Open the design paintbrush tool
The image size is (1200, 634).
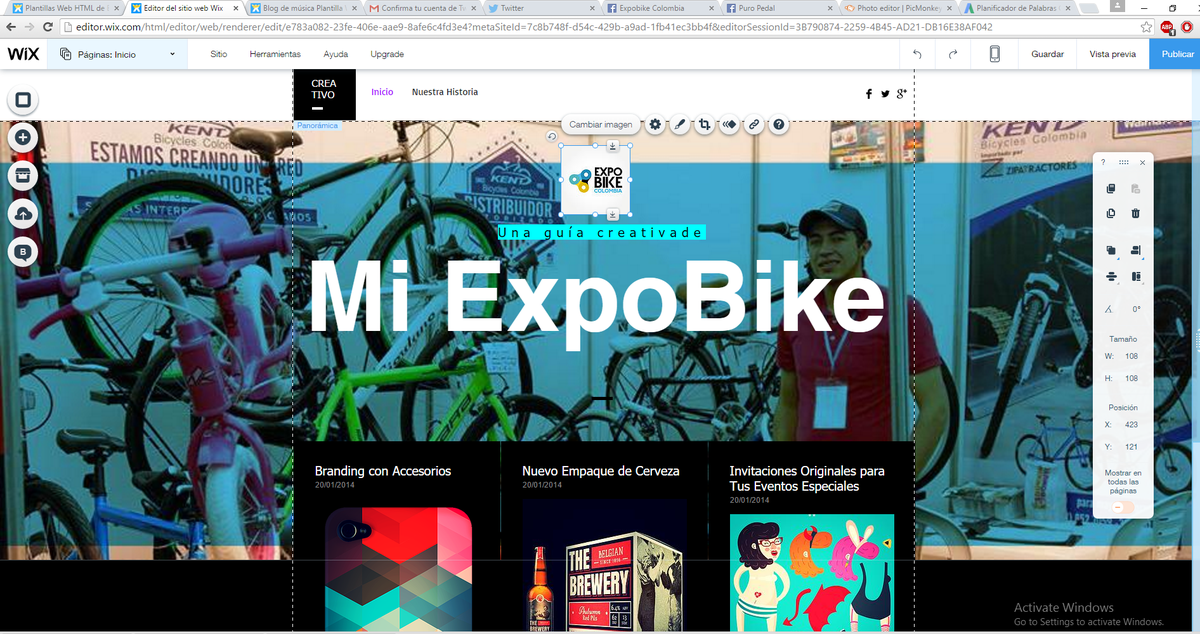click(x=680, y=125)
